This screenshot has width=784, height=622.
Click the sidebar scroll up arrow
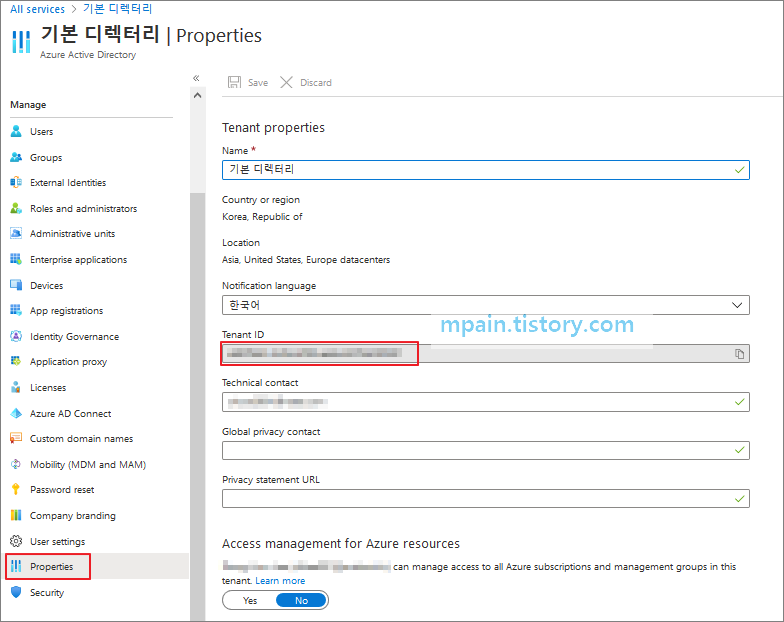coord(198,95)
